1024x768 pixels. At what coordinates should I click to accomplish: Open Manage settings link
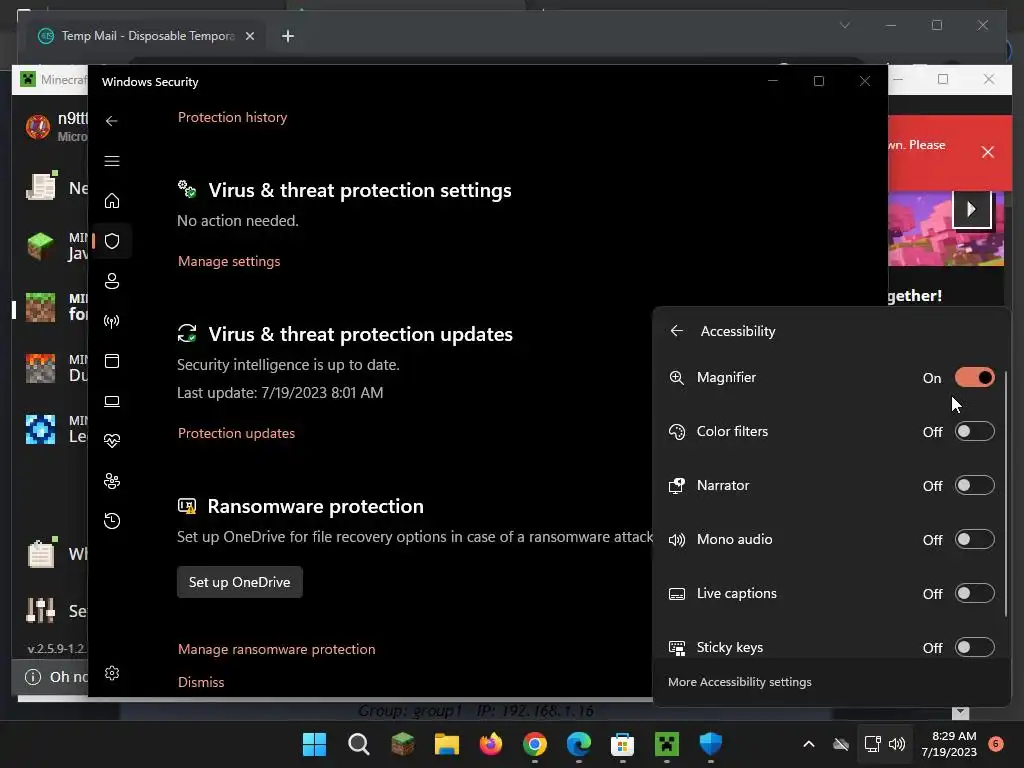coord(229,261)
